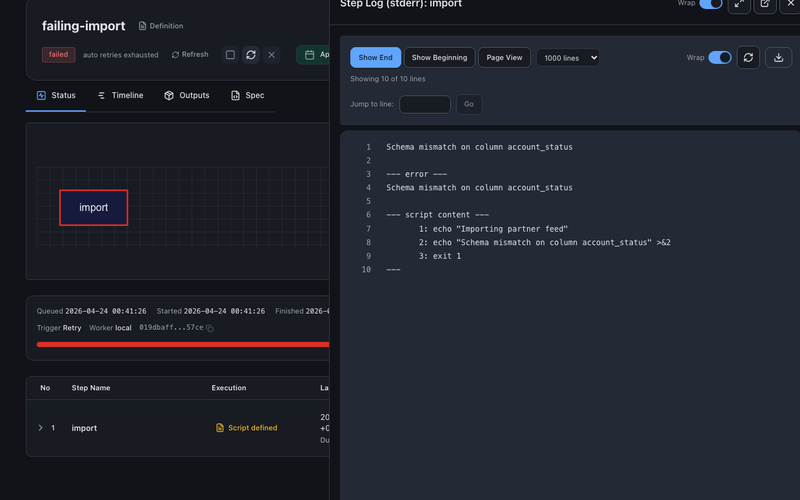The height and width of the screenshot is (500, 800).
Task: Close the Step Log panel
Action: coord(791,4)
